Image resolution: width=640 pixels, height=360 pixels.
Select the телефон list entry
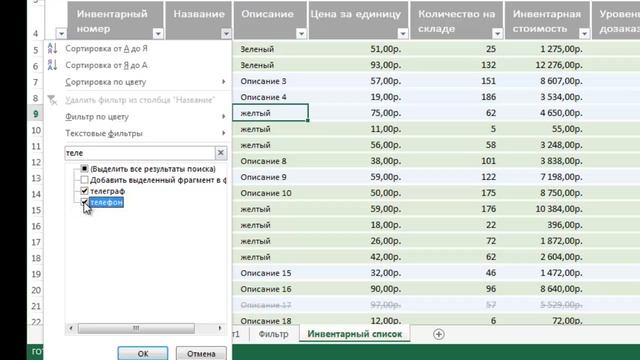click(106, 202)
